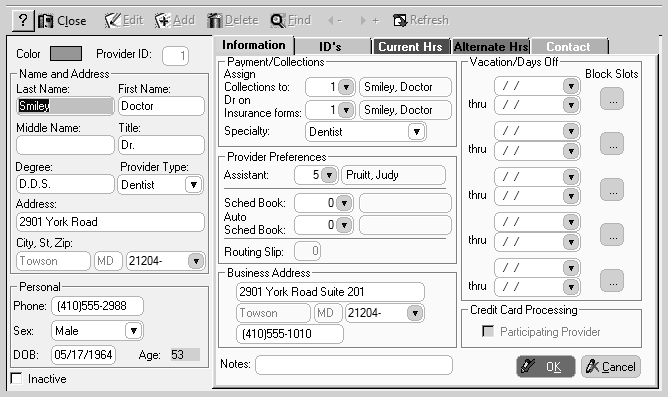Screen dimensions: 668x397
Task: Click the Routing Slip field
Action: [307, 251]
